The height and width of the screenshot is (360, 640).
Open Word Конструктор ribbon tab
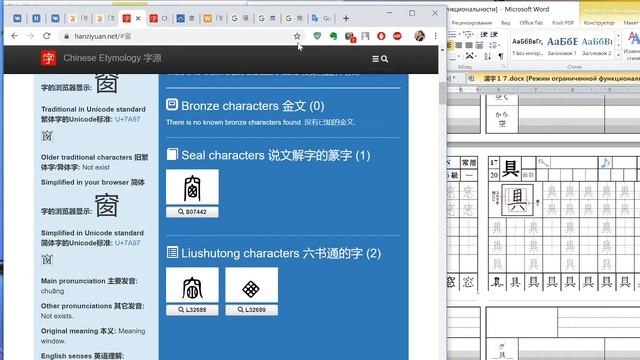click(599, 23)
